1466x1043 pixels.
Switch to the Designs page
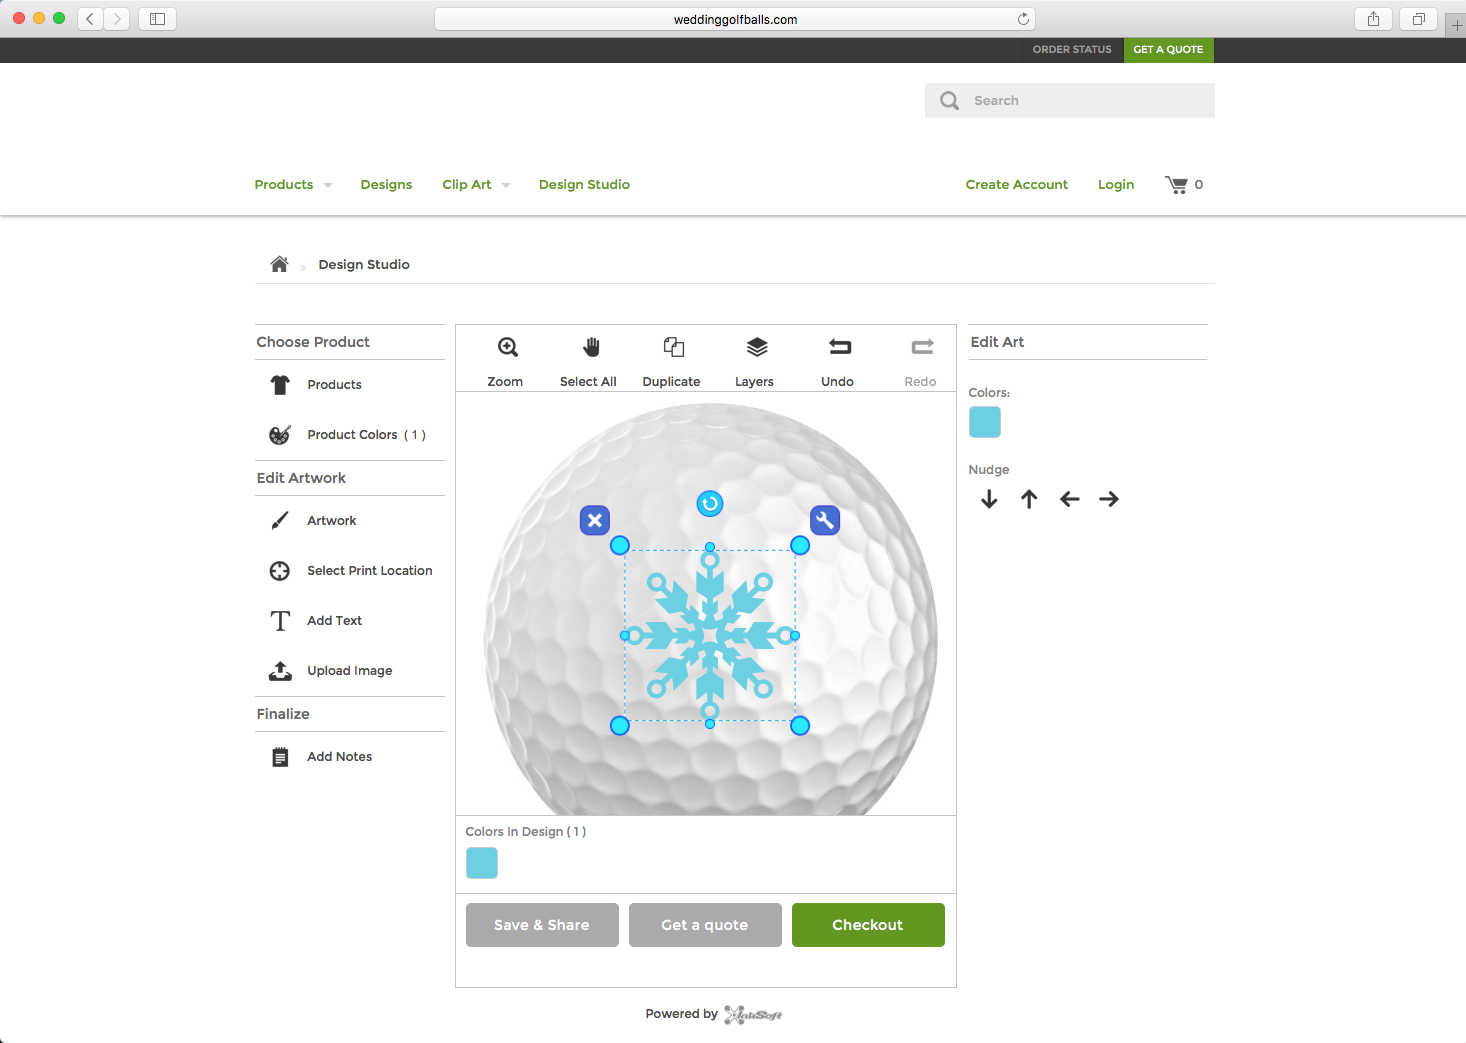pos(386,184)
